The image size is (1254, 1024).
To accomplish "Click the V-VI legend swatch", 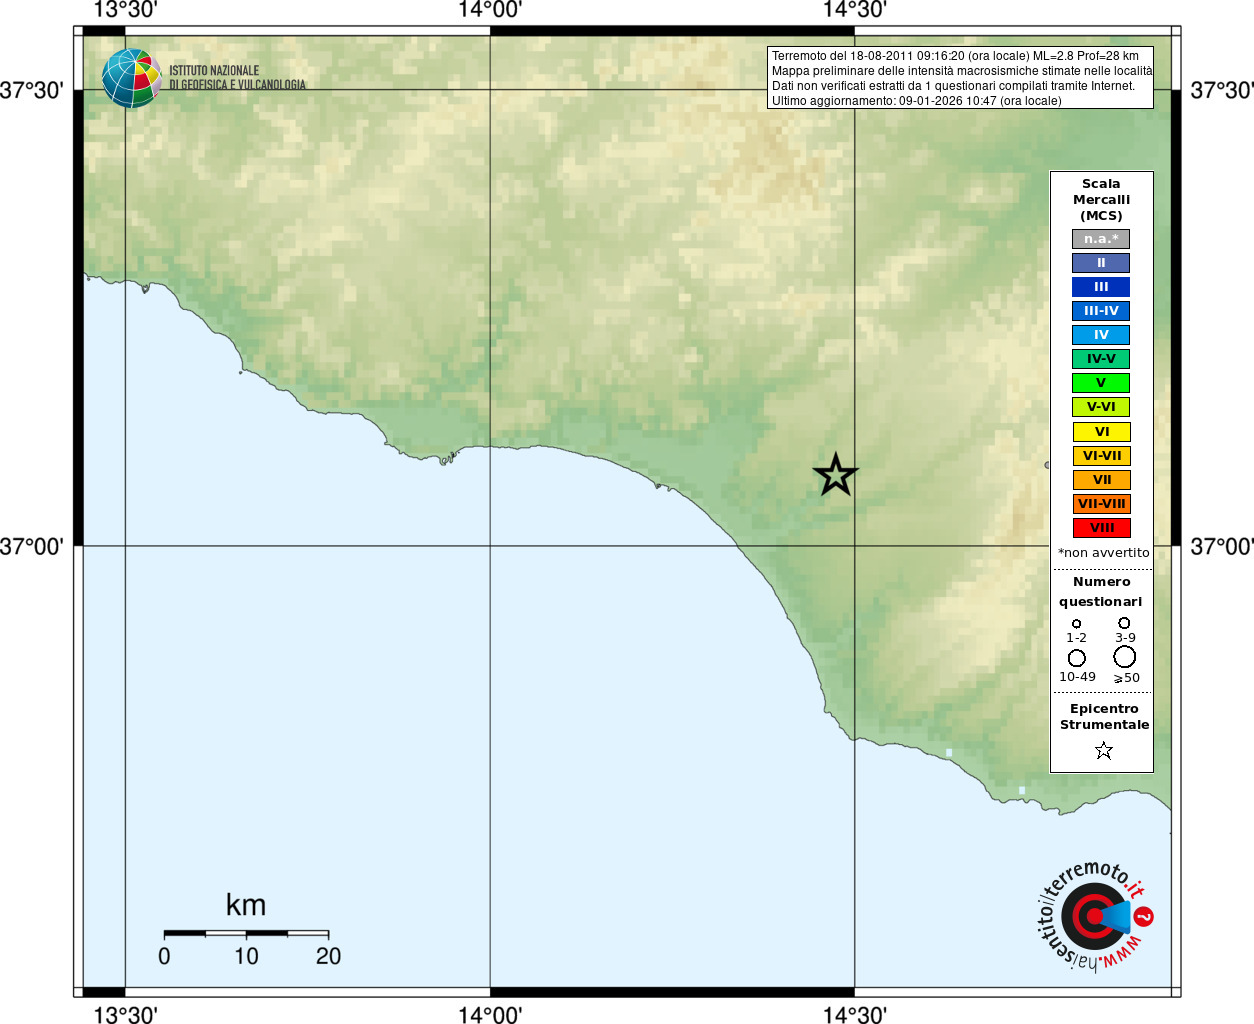I will click(x=1101, y=407).
